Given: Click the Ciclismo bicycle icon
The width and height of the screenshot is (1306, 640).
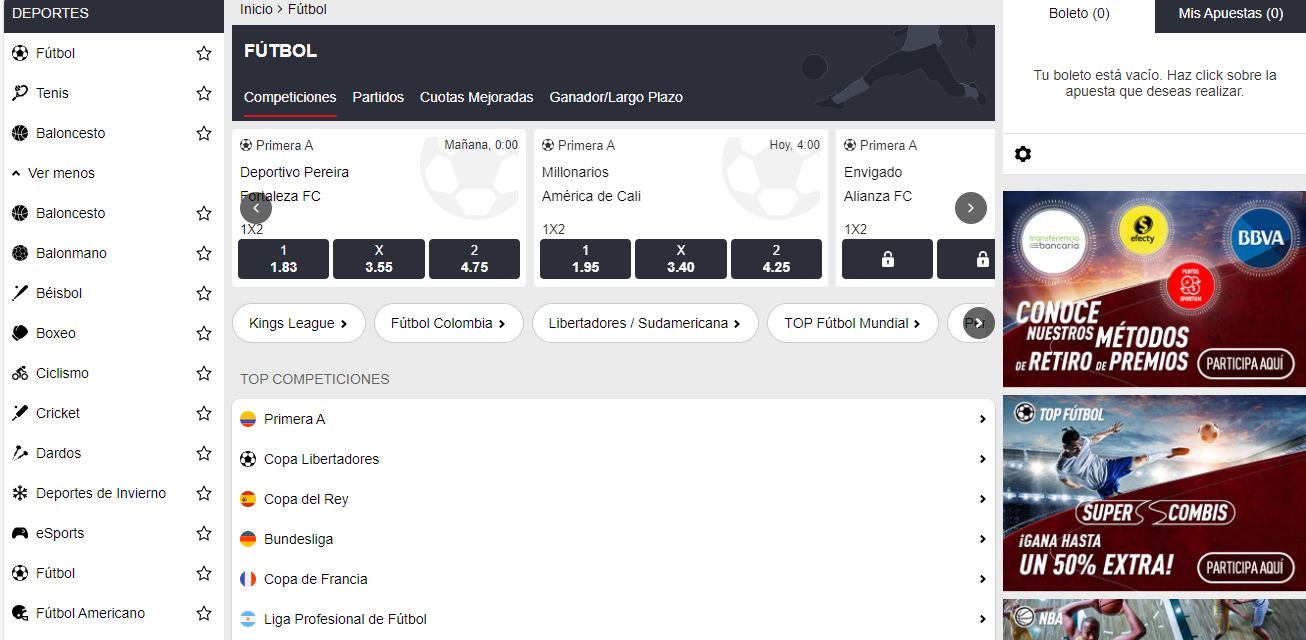Looking at the screenshot, I should (x=20, y=373).
